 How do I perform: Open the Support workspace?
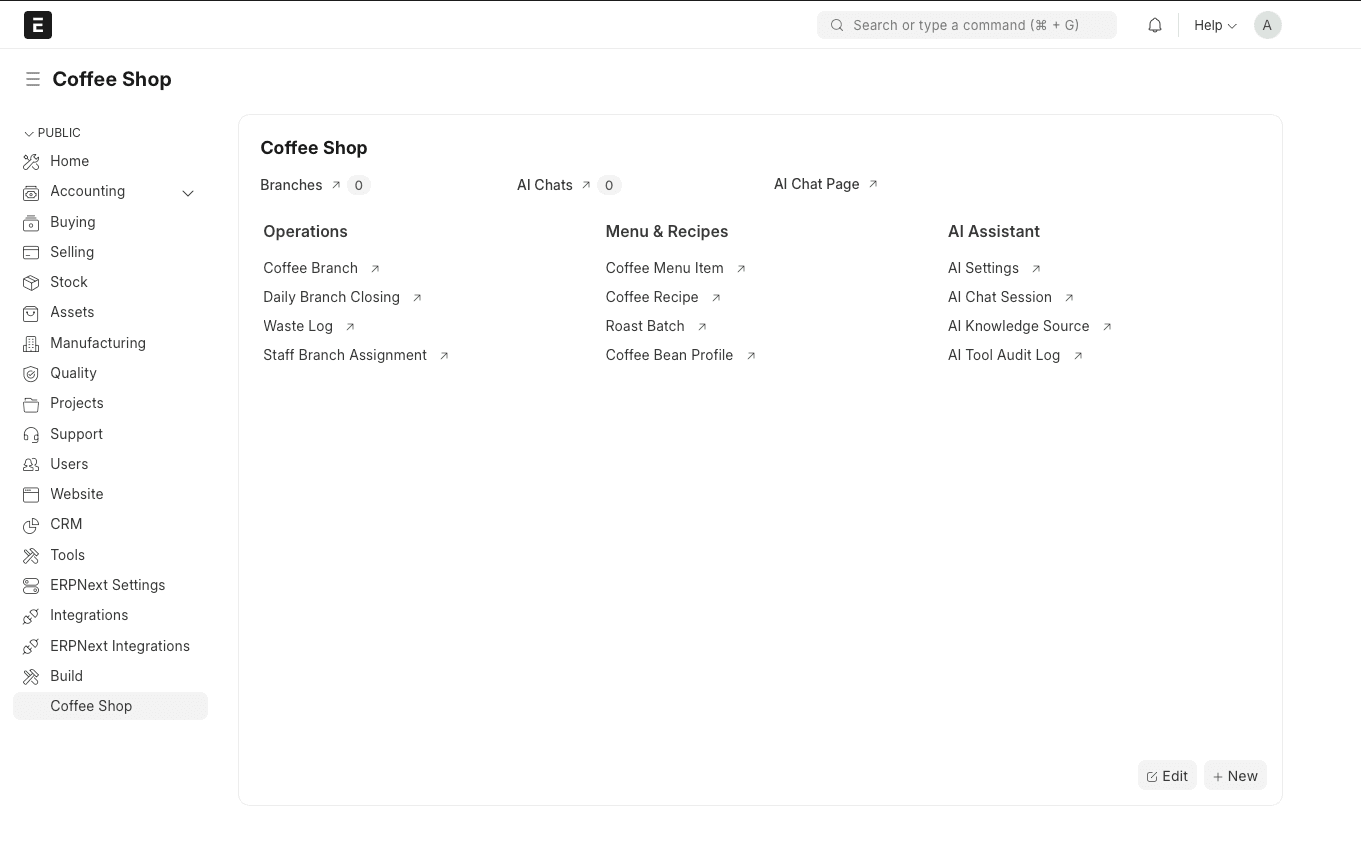pos(76,434)
